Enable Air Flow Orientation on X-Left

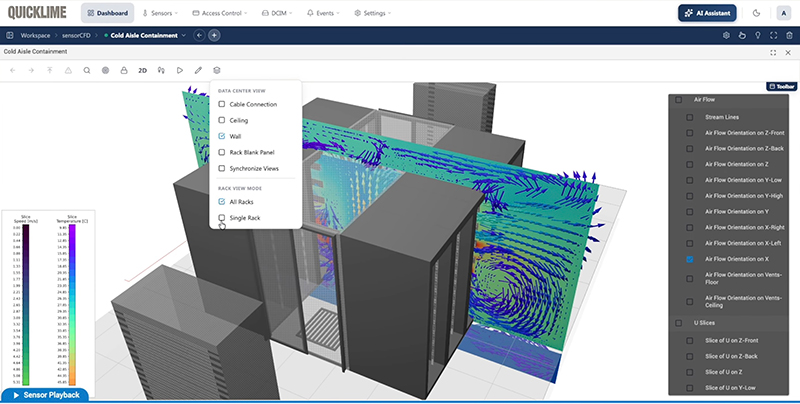click(x=690, y=243)
